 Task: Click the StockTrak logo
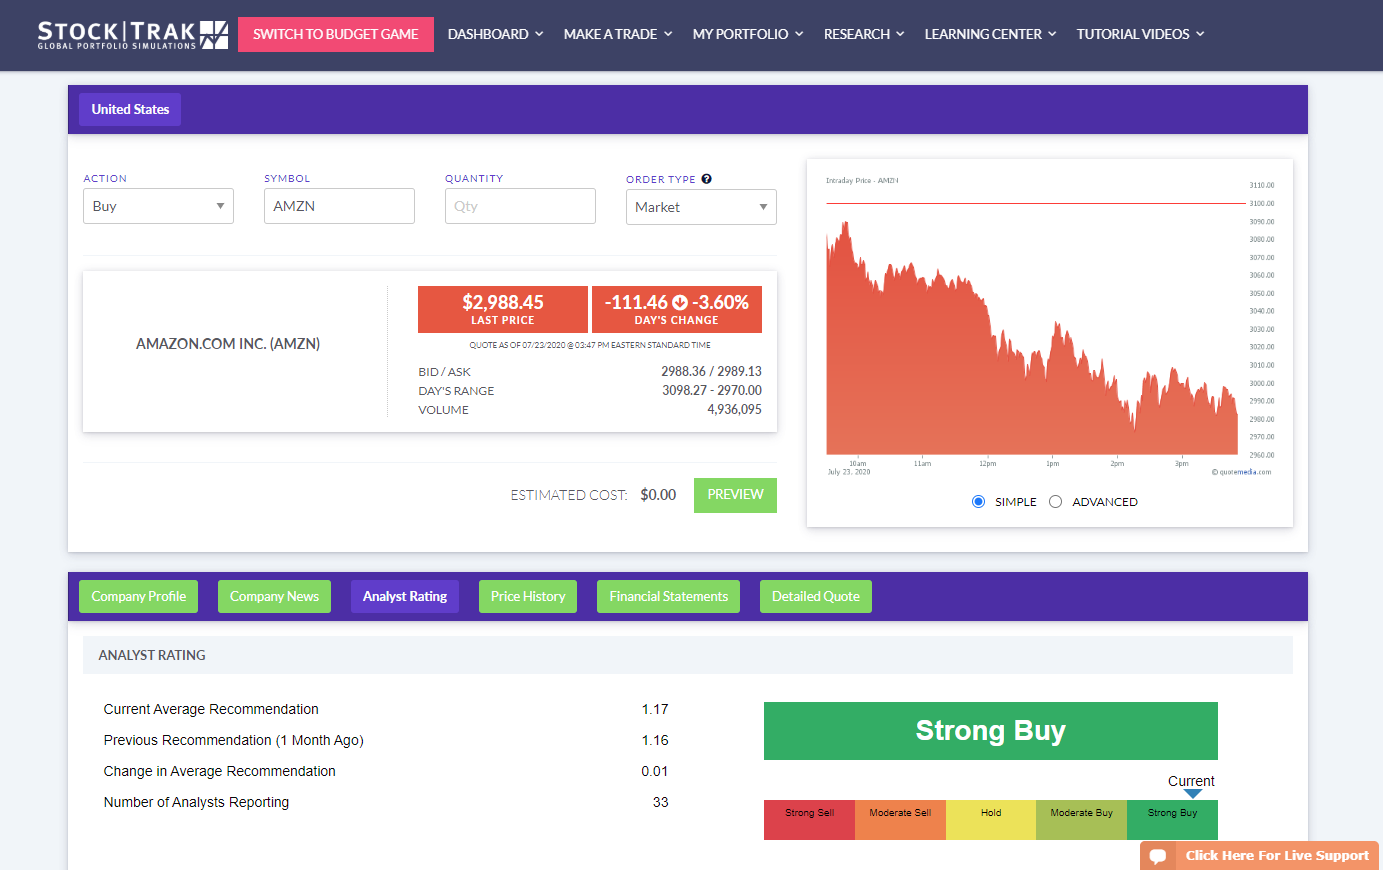pos(133,35)
